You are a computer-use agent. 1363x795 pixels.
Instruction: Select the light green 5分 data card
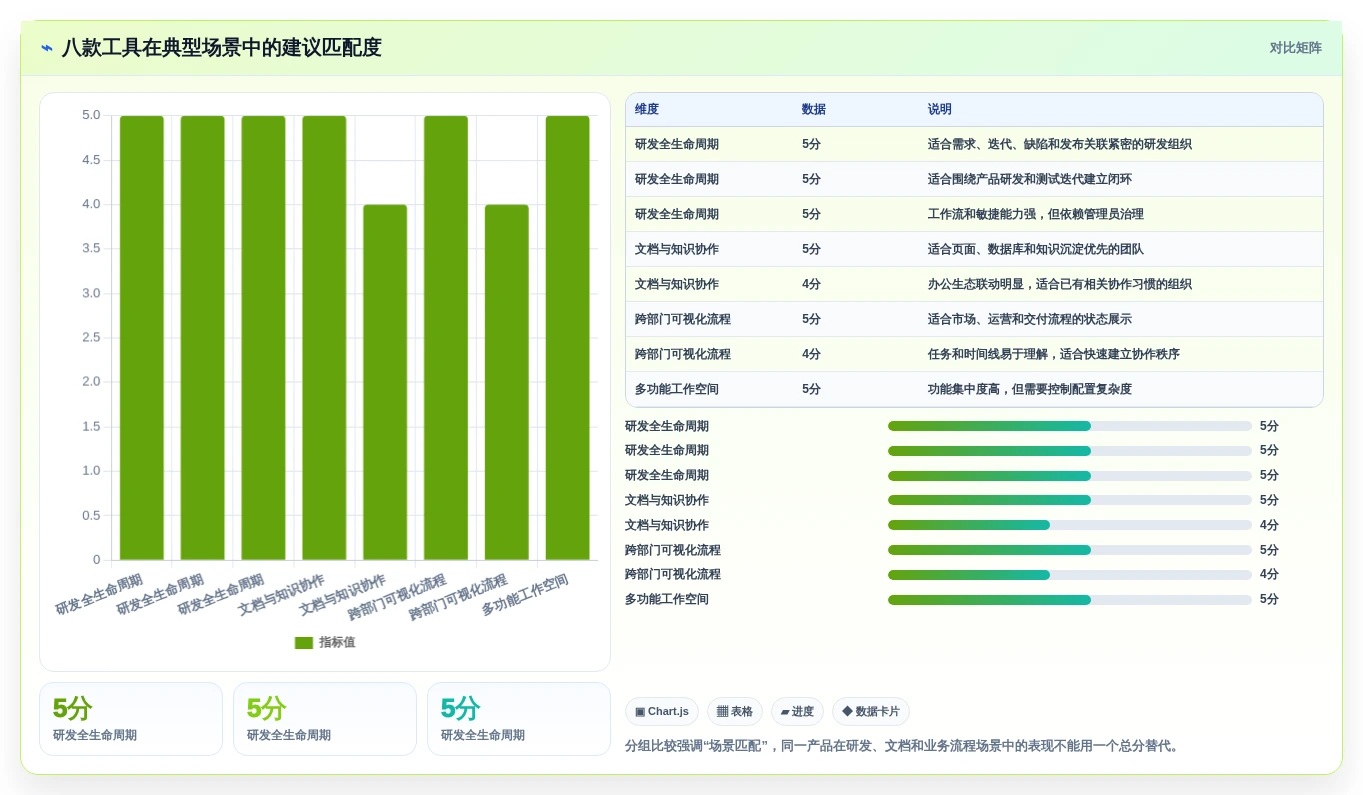point(325,719)
